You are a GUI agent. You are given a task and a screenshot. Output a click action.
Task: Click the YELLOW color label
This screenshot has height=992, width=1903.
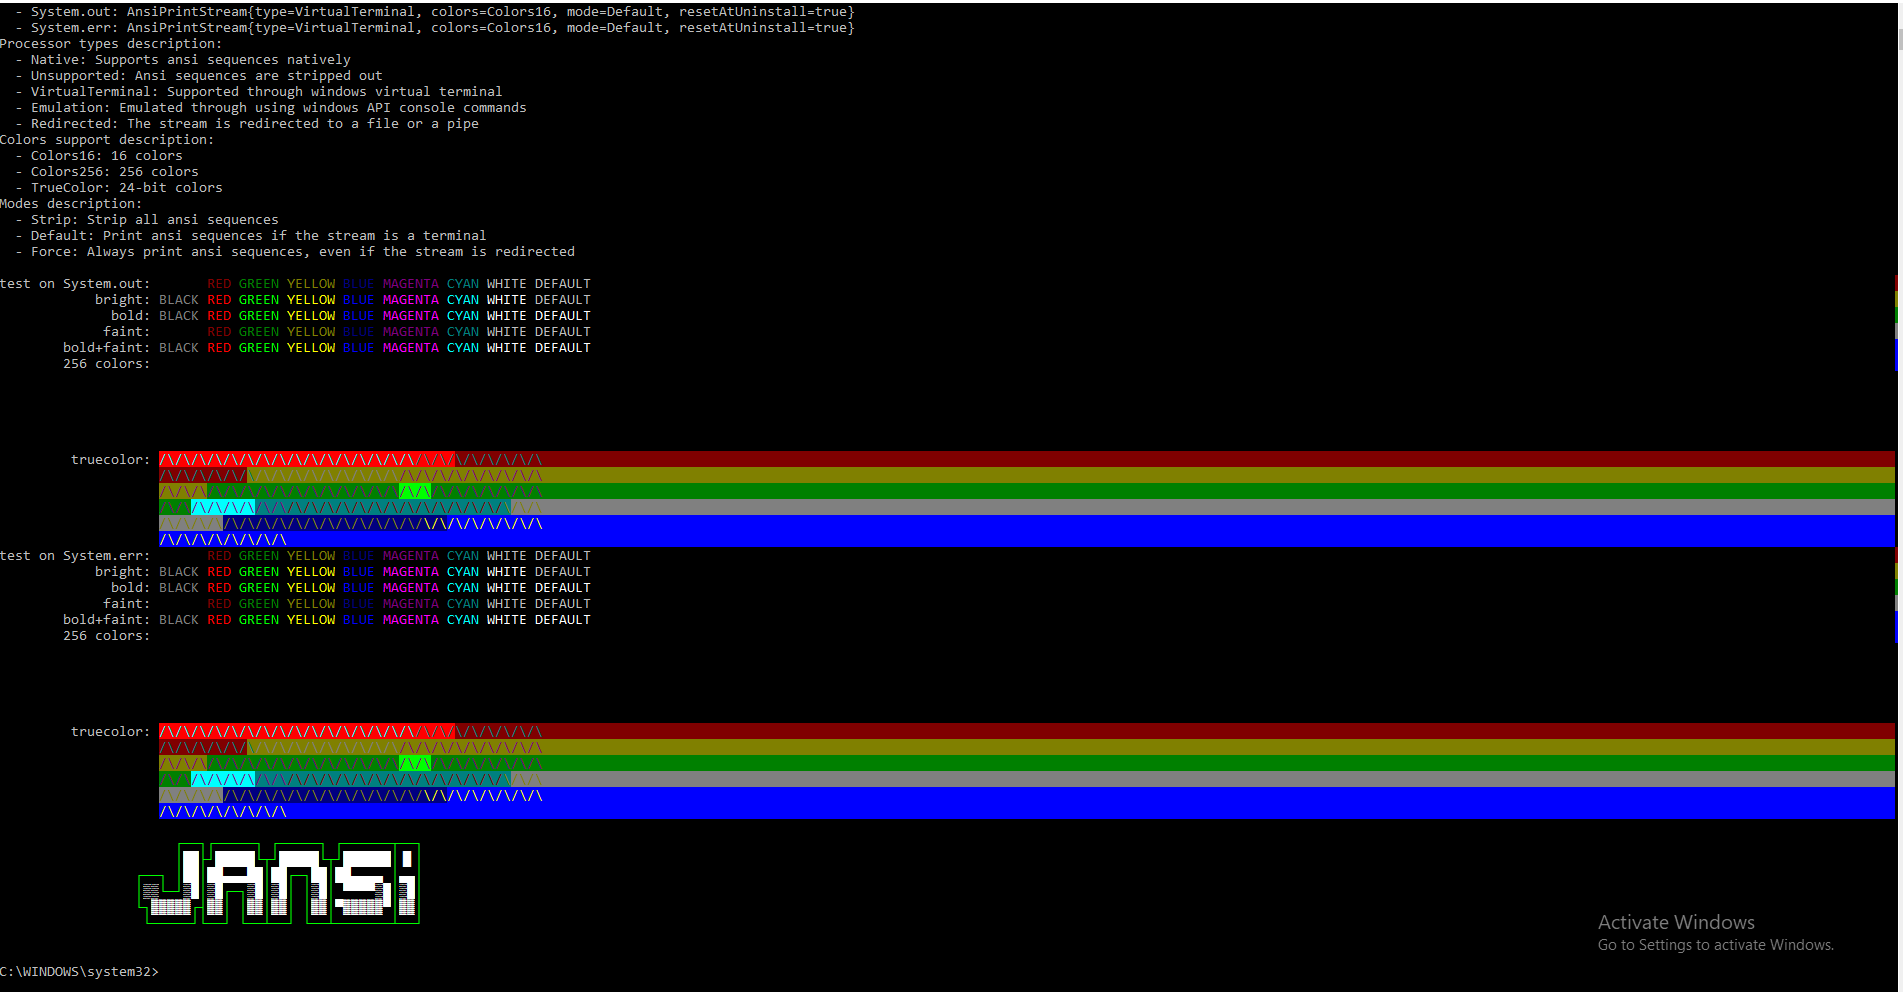click(x=311, y=299)
